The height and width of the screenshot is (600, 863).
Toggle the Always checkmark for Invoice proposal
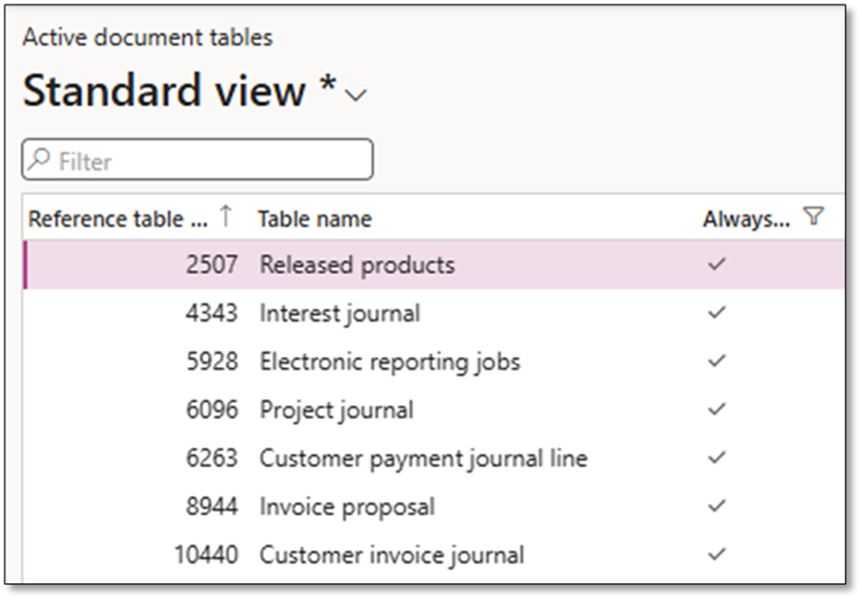coord(716,506)
